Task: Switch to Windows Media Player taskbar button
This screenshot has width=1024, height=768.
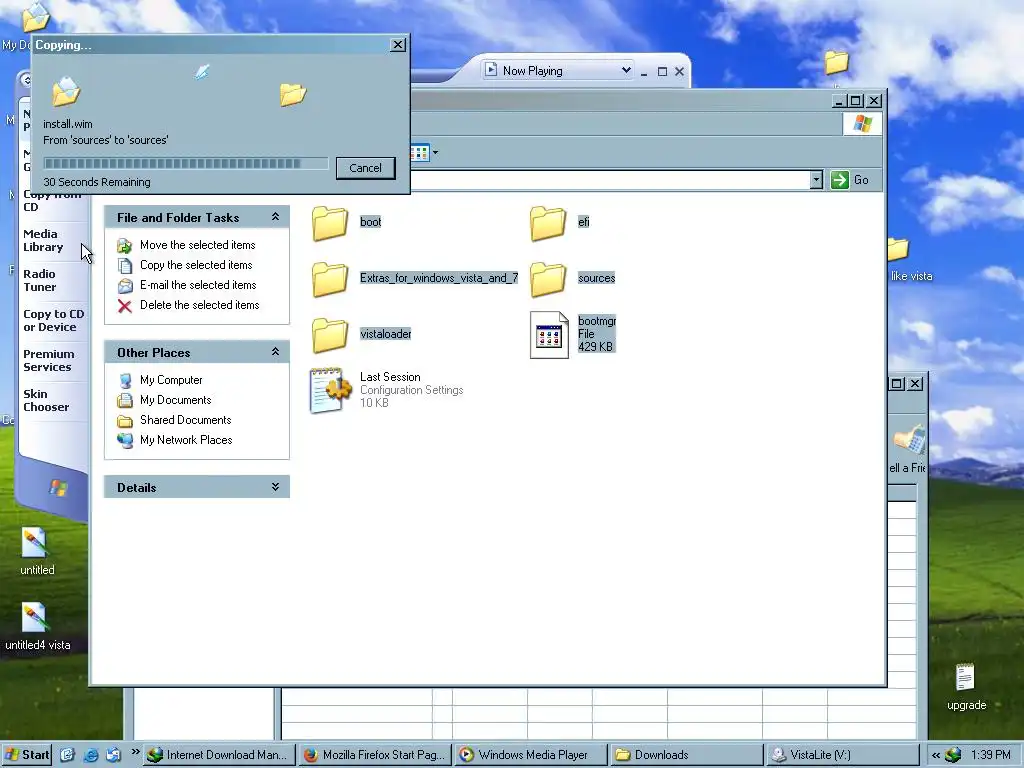Action: [x=531, y=755]
